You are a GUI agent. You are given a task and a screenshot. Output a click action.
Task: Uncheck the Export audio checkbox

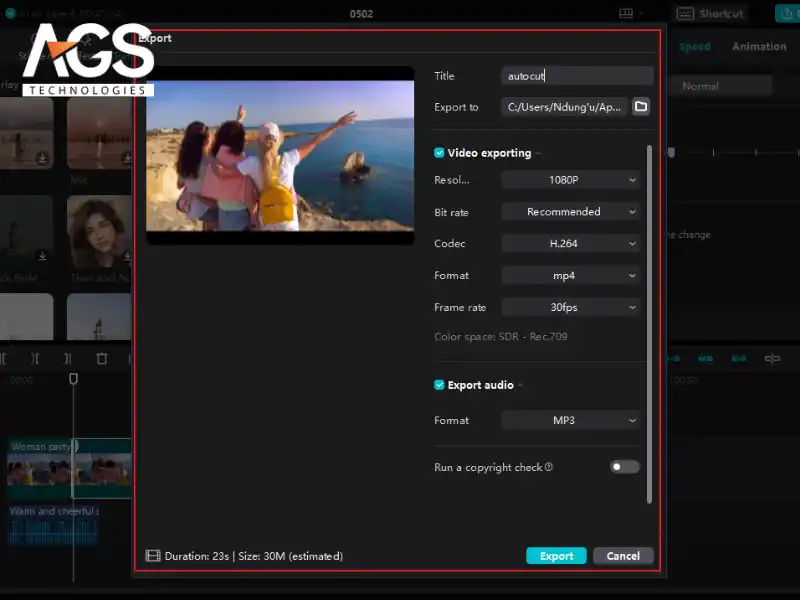439,385
